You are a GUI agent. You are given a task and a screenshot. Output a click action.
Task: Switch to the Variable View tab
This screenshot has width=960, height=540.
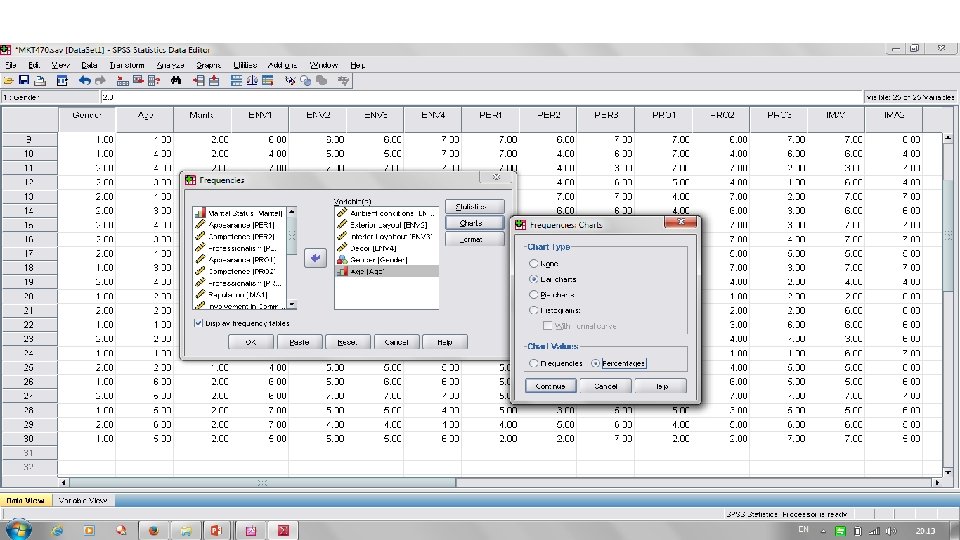(x=83, y=500)
